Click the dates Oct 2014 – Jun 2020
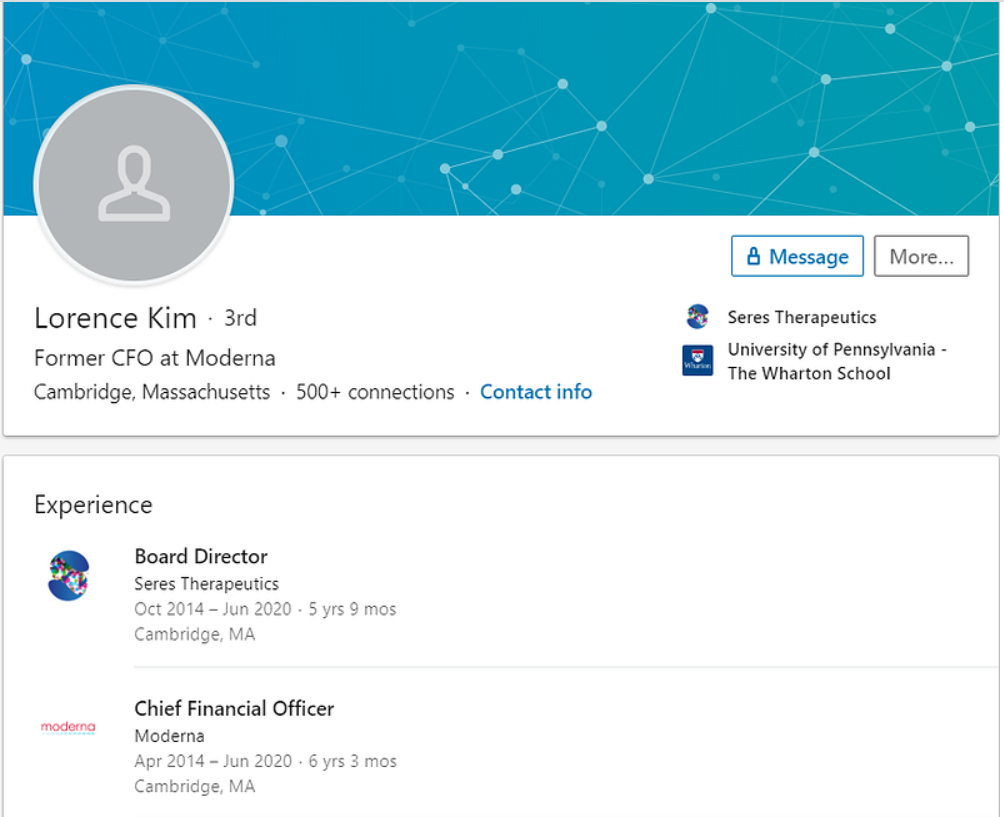Image resolution: width=1004 pixels, height=817 pixels. point(213,608)
